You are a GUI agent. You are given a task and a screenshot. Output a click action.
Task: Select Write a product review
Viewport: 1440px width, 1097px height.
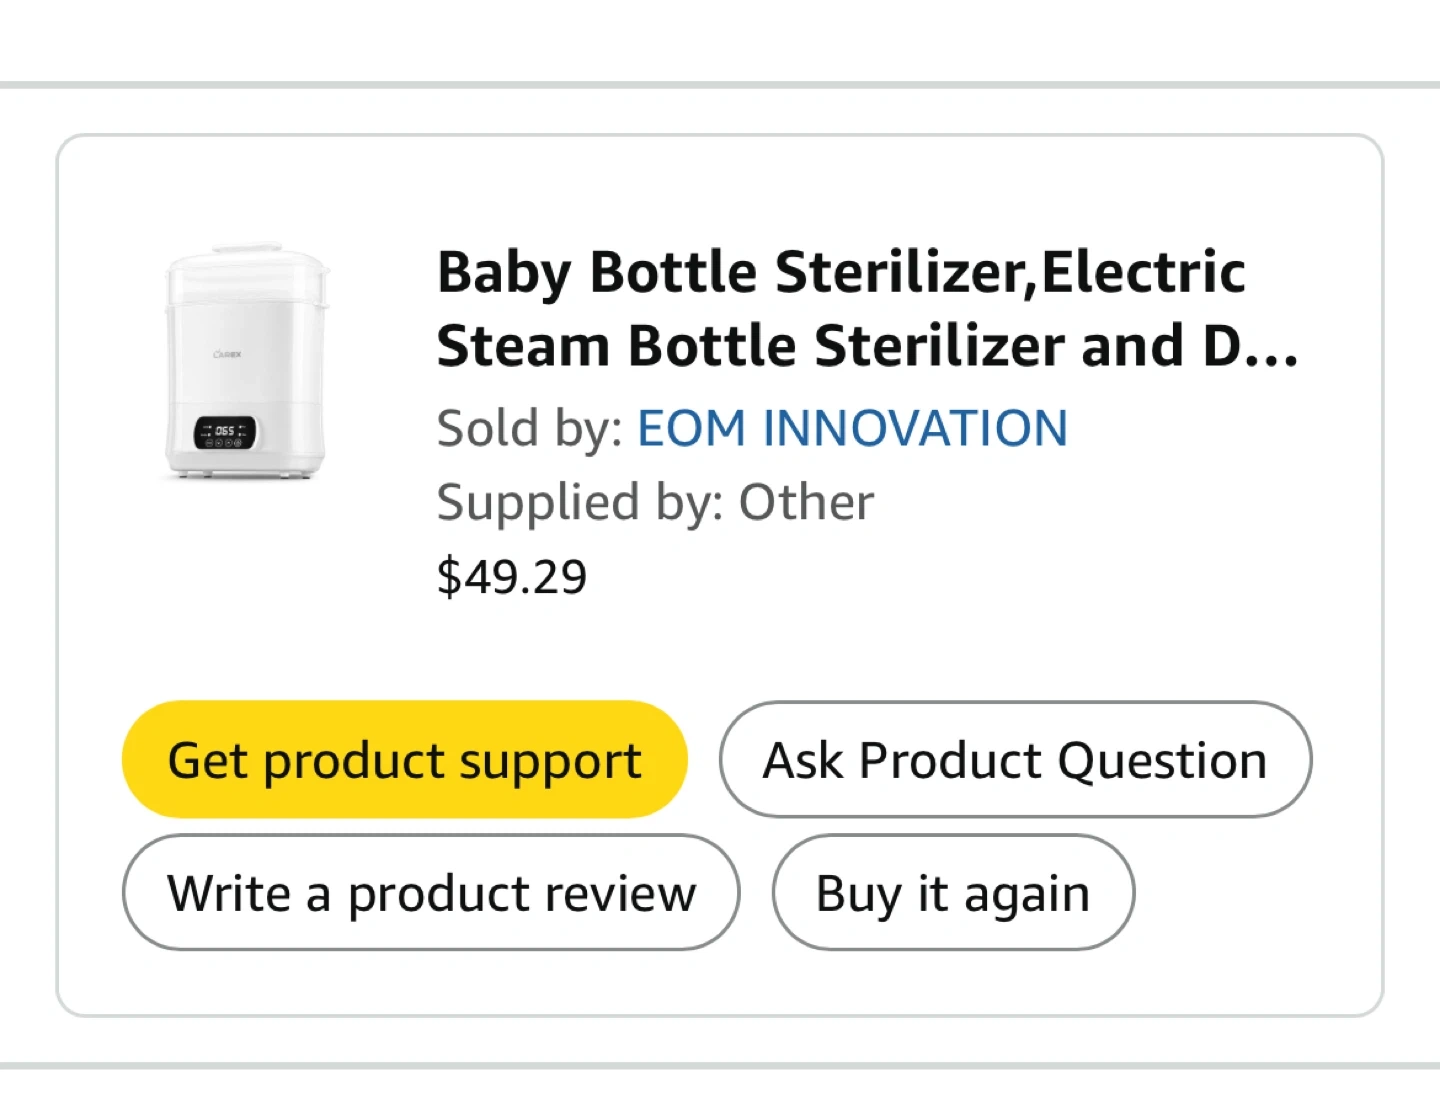click(x=431, y=893)
